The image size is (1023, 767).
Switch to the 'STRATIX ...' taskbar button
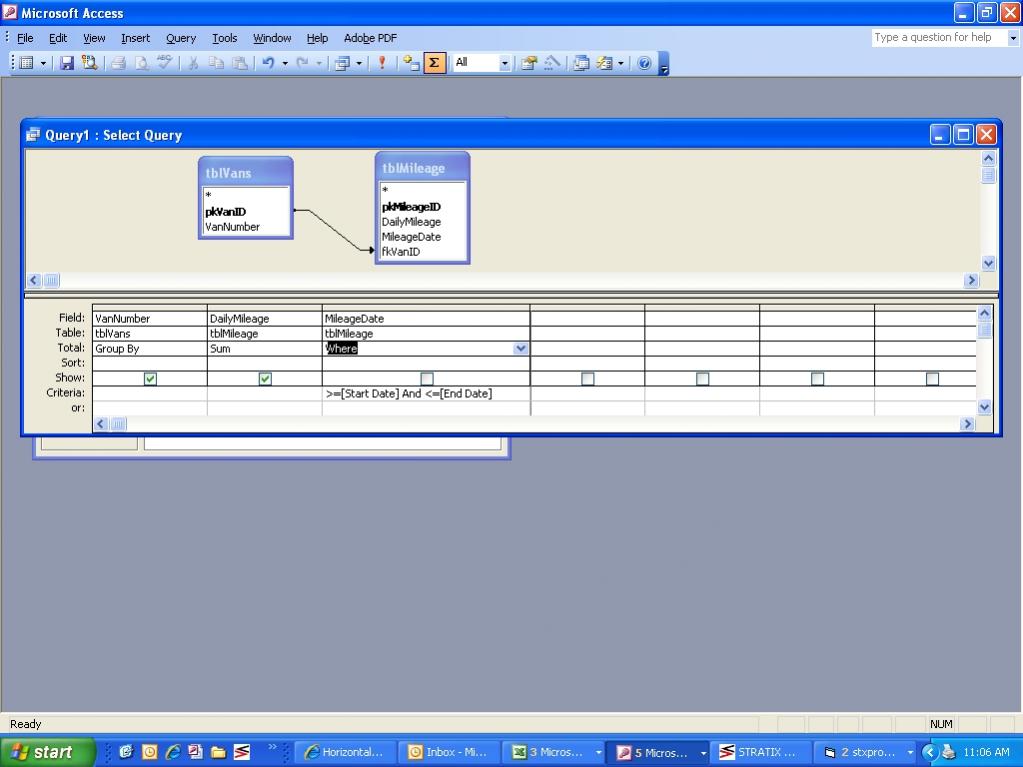click(x=761, y=752)
